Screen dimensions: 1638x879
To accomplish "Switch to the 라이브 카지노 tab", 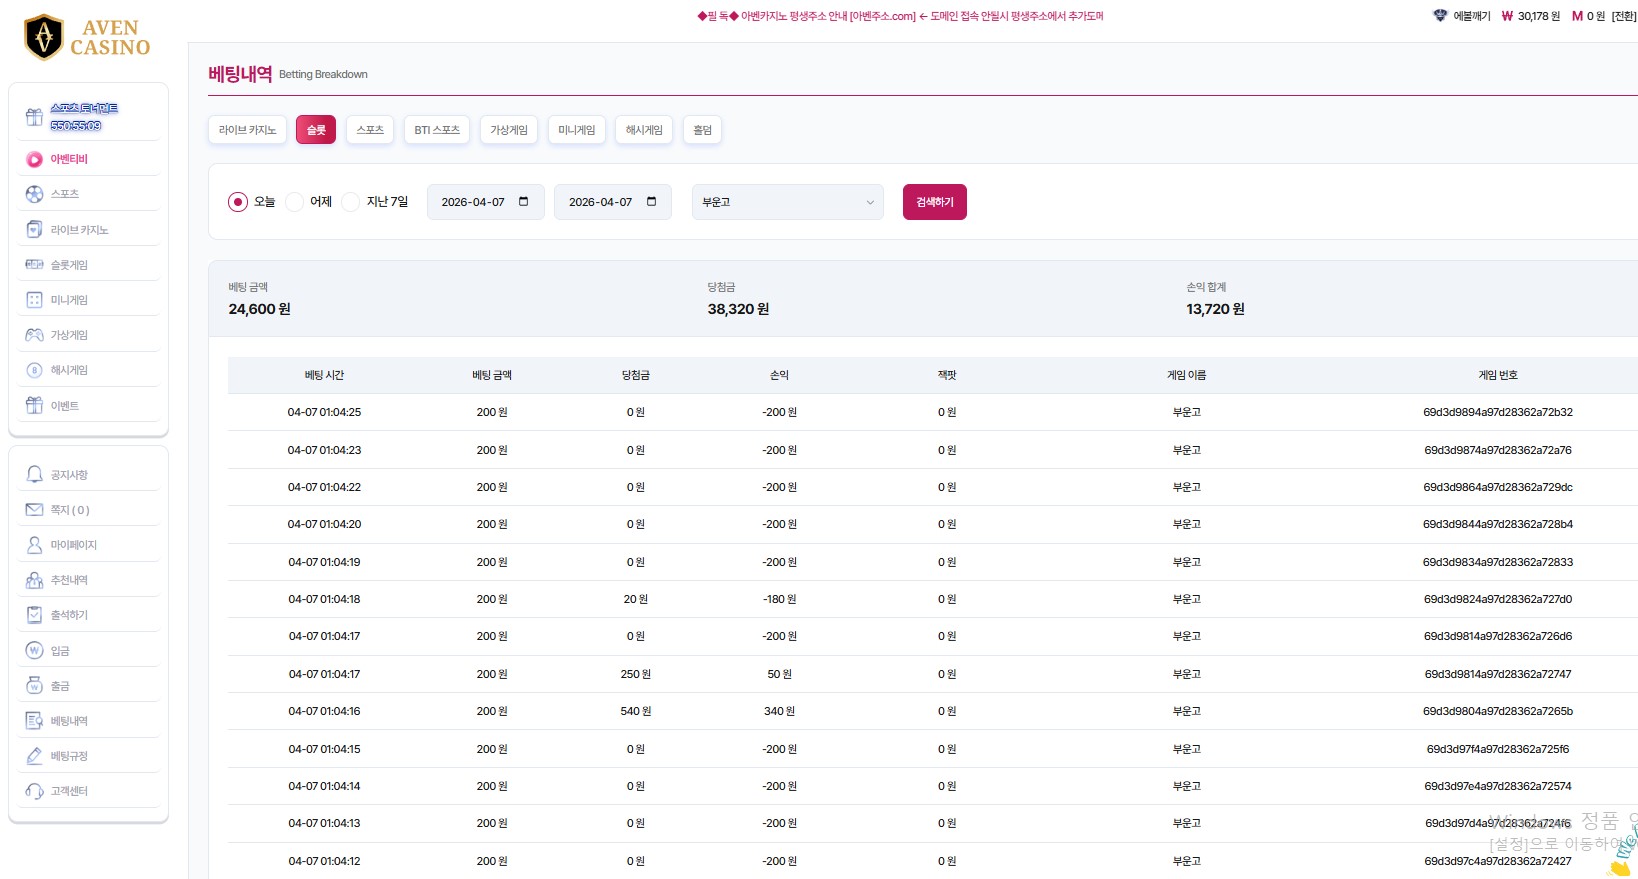I will pyautogui.click(x=247, y=130).
